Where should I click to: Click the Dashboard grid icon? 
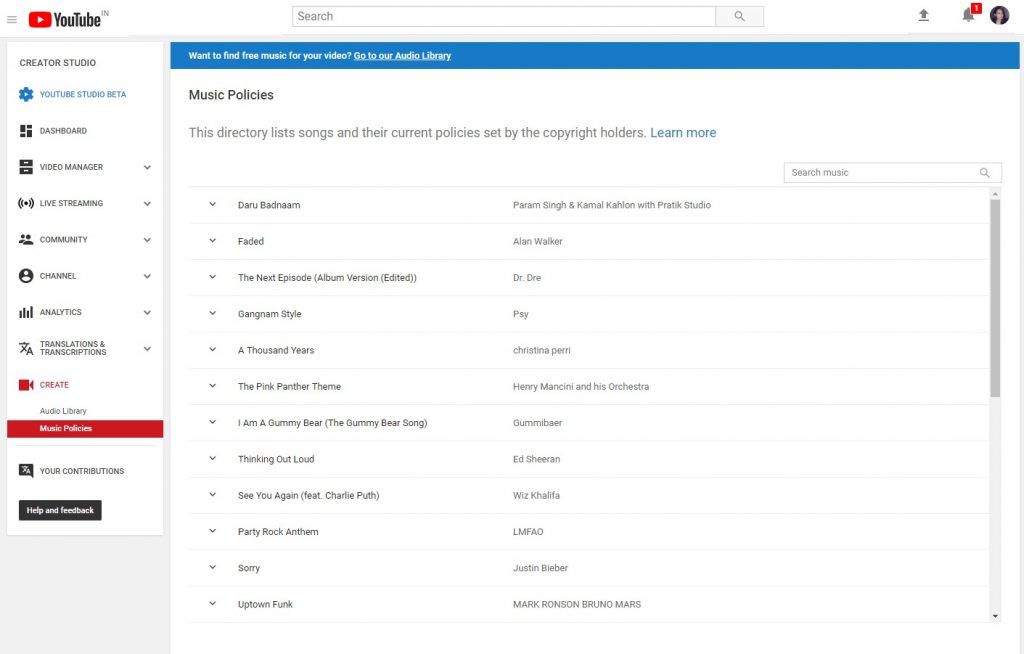pos(26,131)
